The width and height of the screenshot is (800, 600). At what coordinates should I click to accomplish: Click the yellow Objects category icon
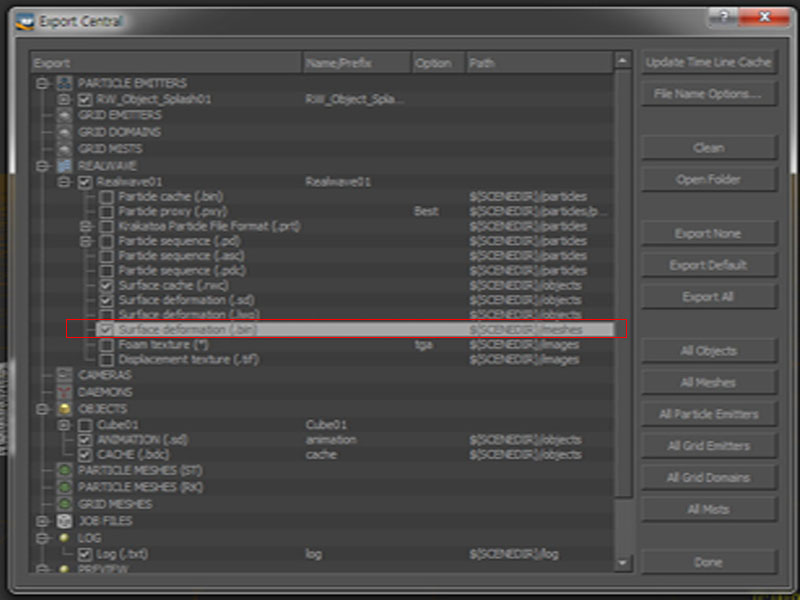coord(64,409)
